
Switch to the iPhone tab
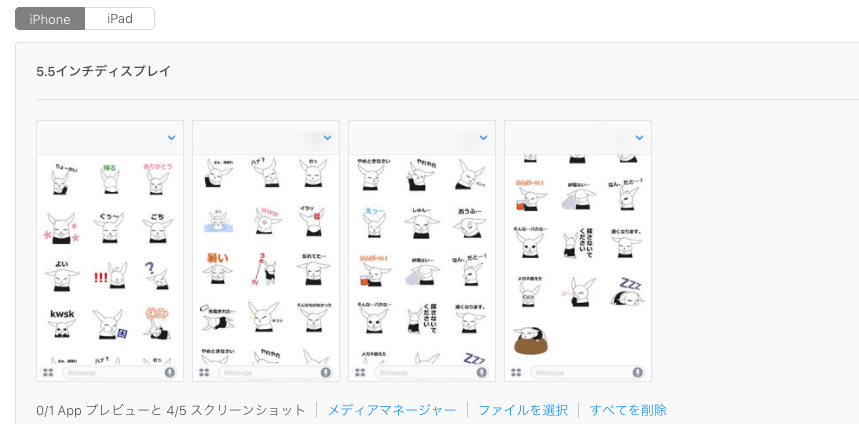(x=50, y=19)
